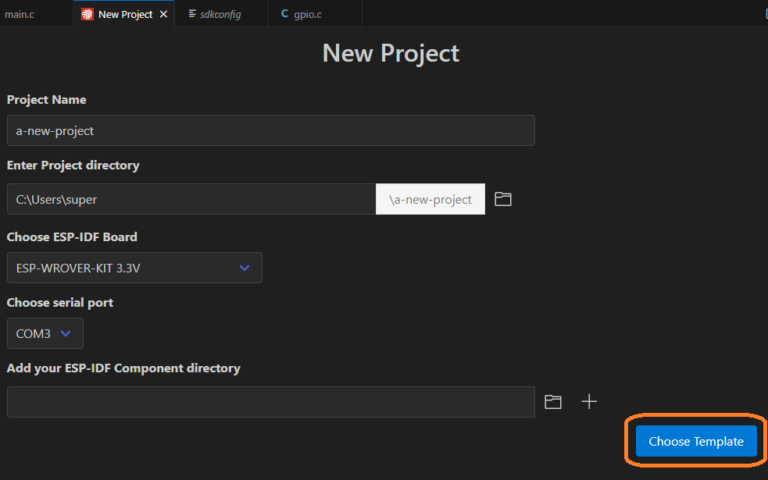
Task: Focus the Component directory input field
Action: pyautogui.click(x=271, y=402)
